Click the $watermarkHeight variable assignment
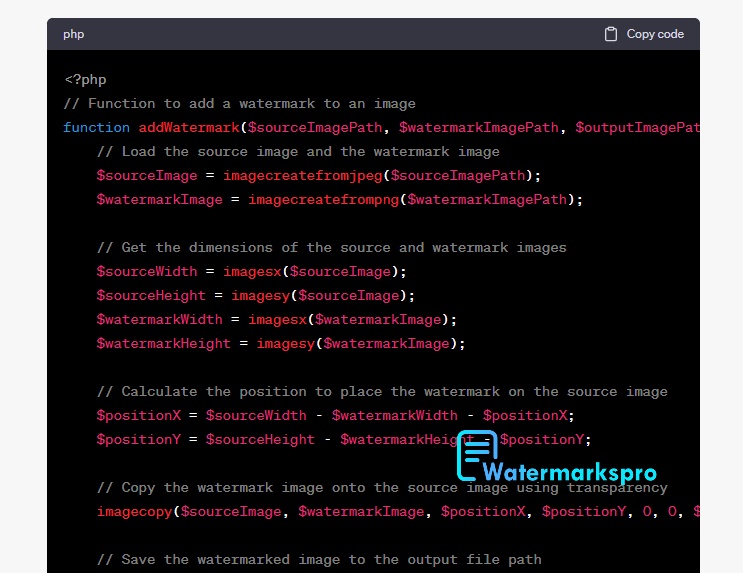The image size is (743, 573). tap(163, 344)
